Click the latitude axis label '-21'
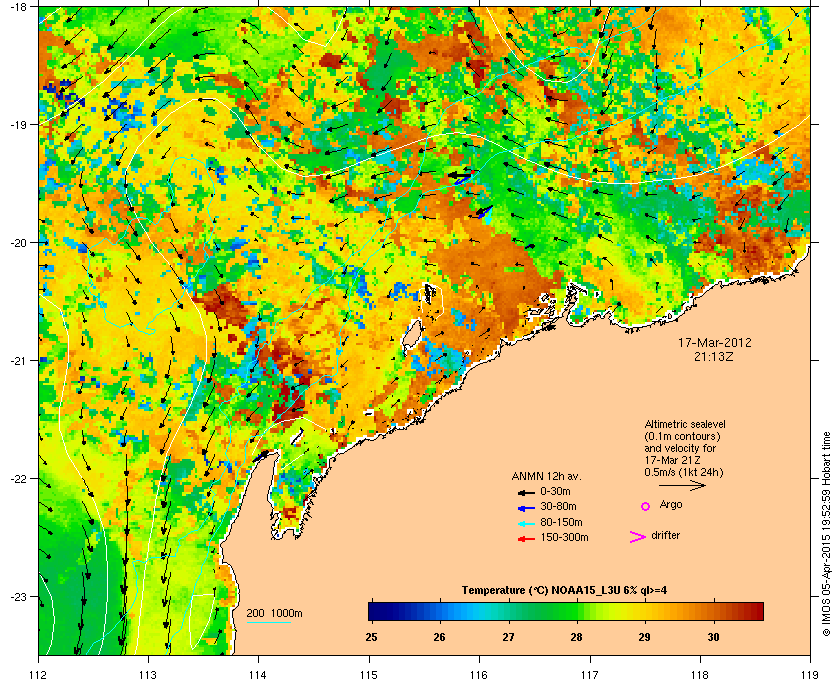This screenshot has width=840, height=680. coord(19,361)
